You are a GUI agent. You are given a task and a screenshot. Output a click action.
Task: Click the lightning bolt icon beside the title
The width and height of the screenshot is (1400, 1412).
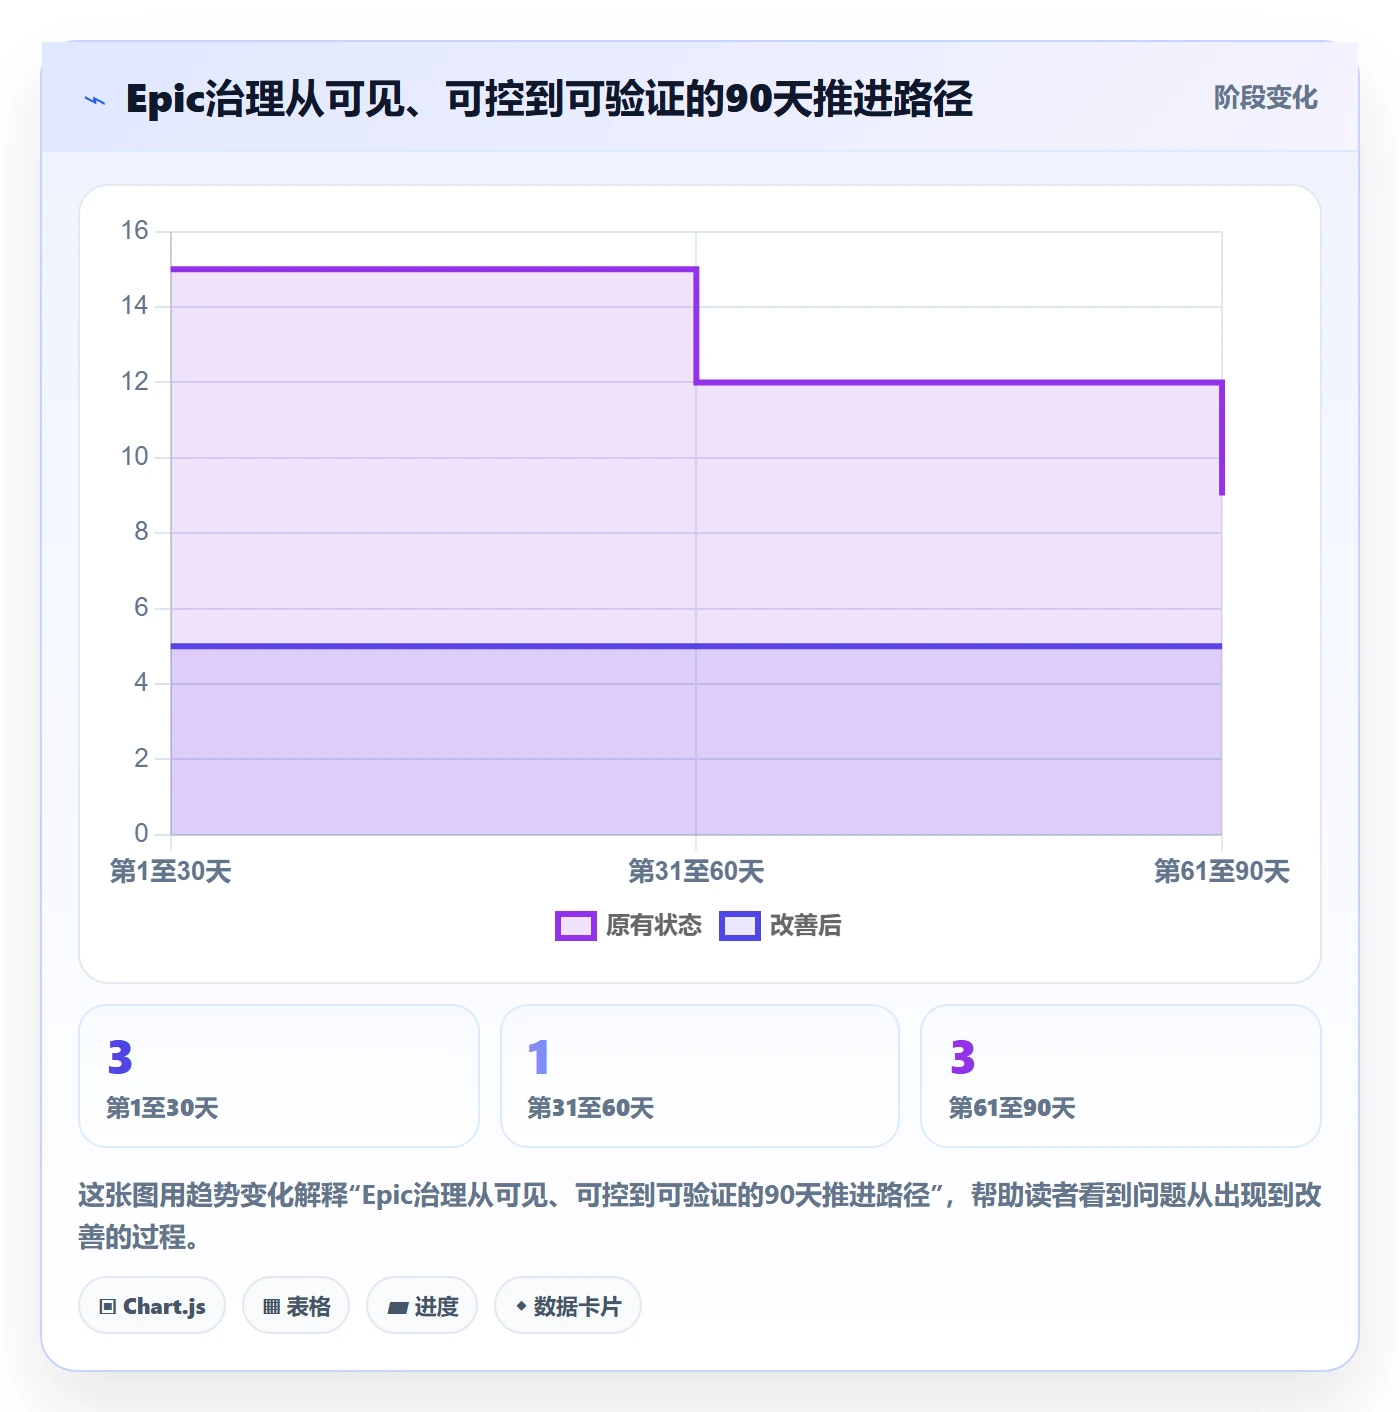pos(95,100)
